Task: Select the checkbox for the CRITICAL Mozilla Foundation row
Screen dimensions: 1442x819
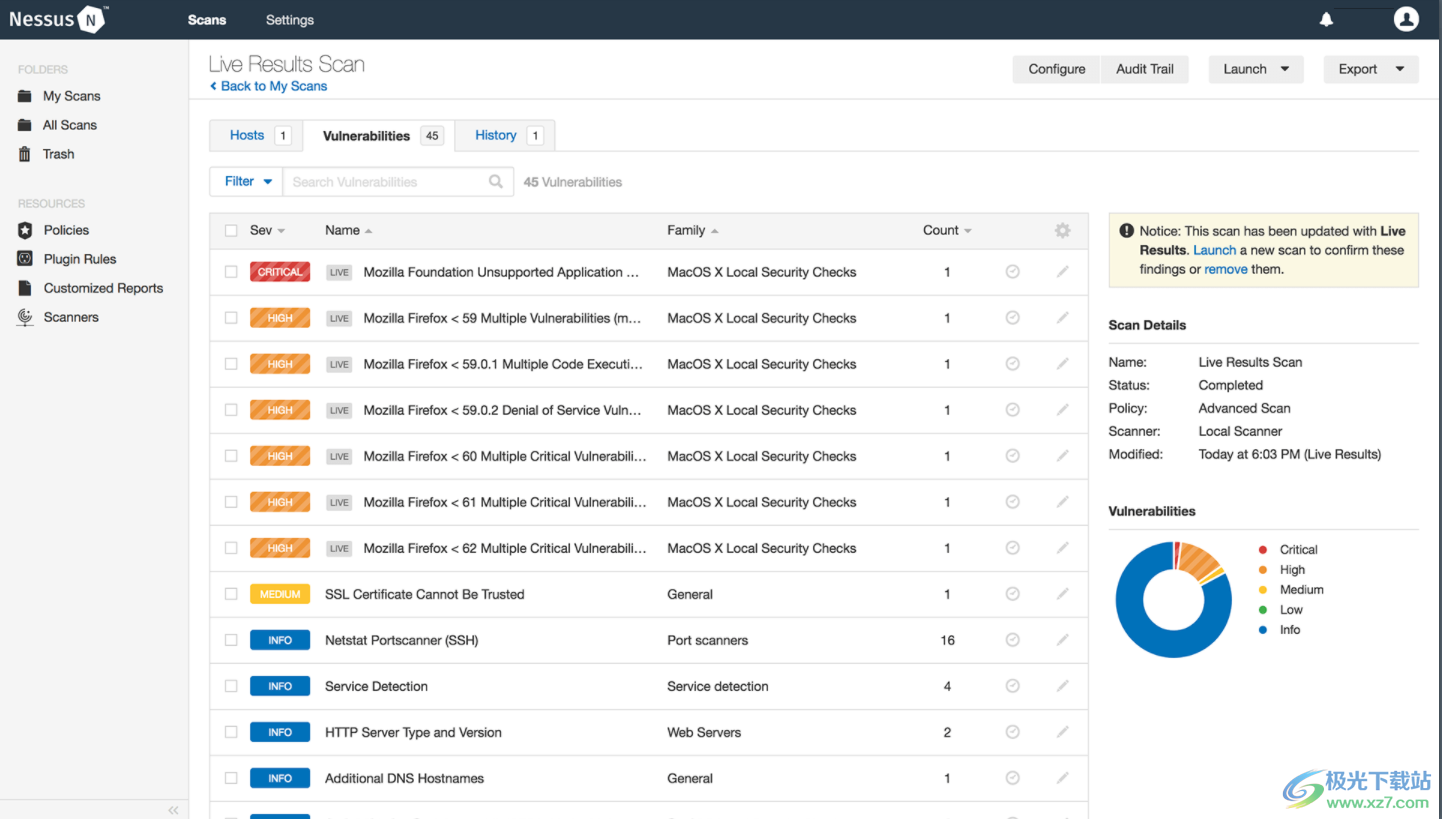Action: pos(231,272)
